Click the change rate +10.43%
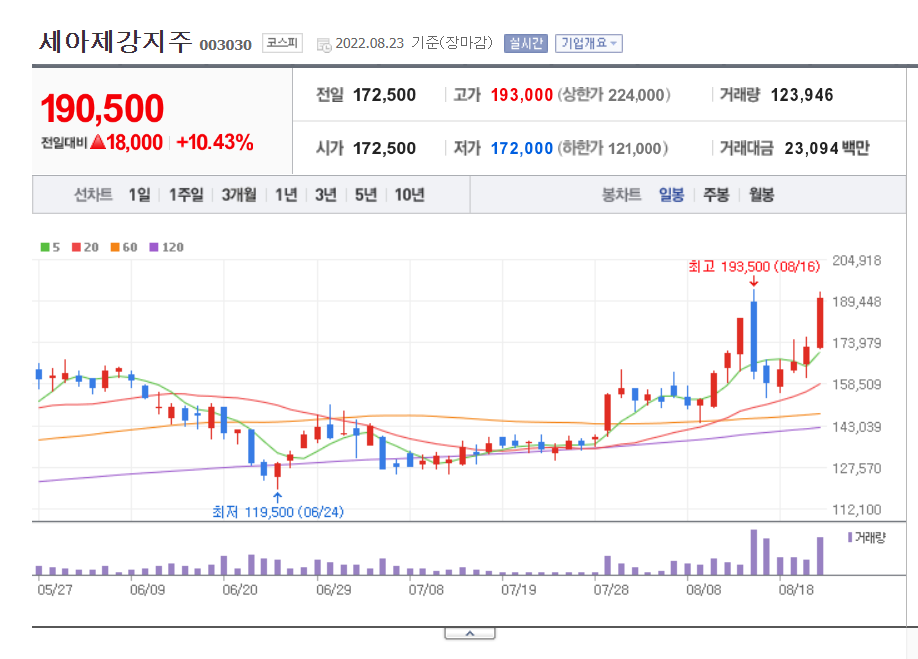The image size is (918, 659). coord(215,142)
